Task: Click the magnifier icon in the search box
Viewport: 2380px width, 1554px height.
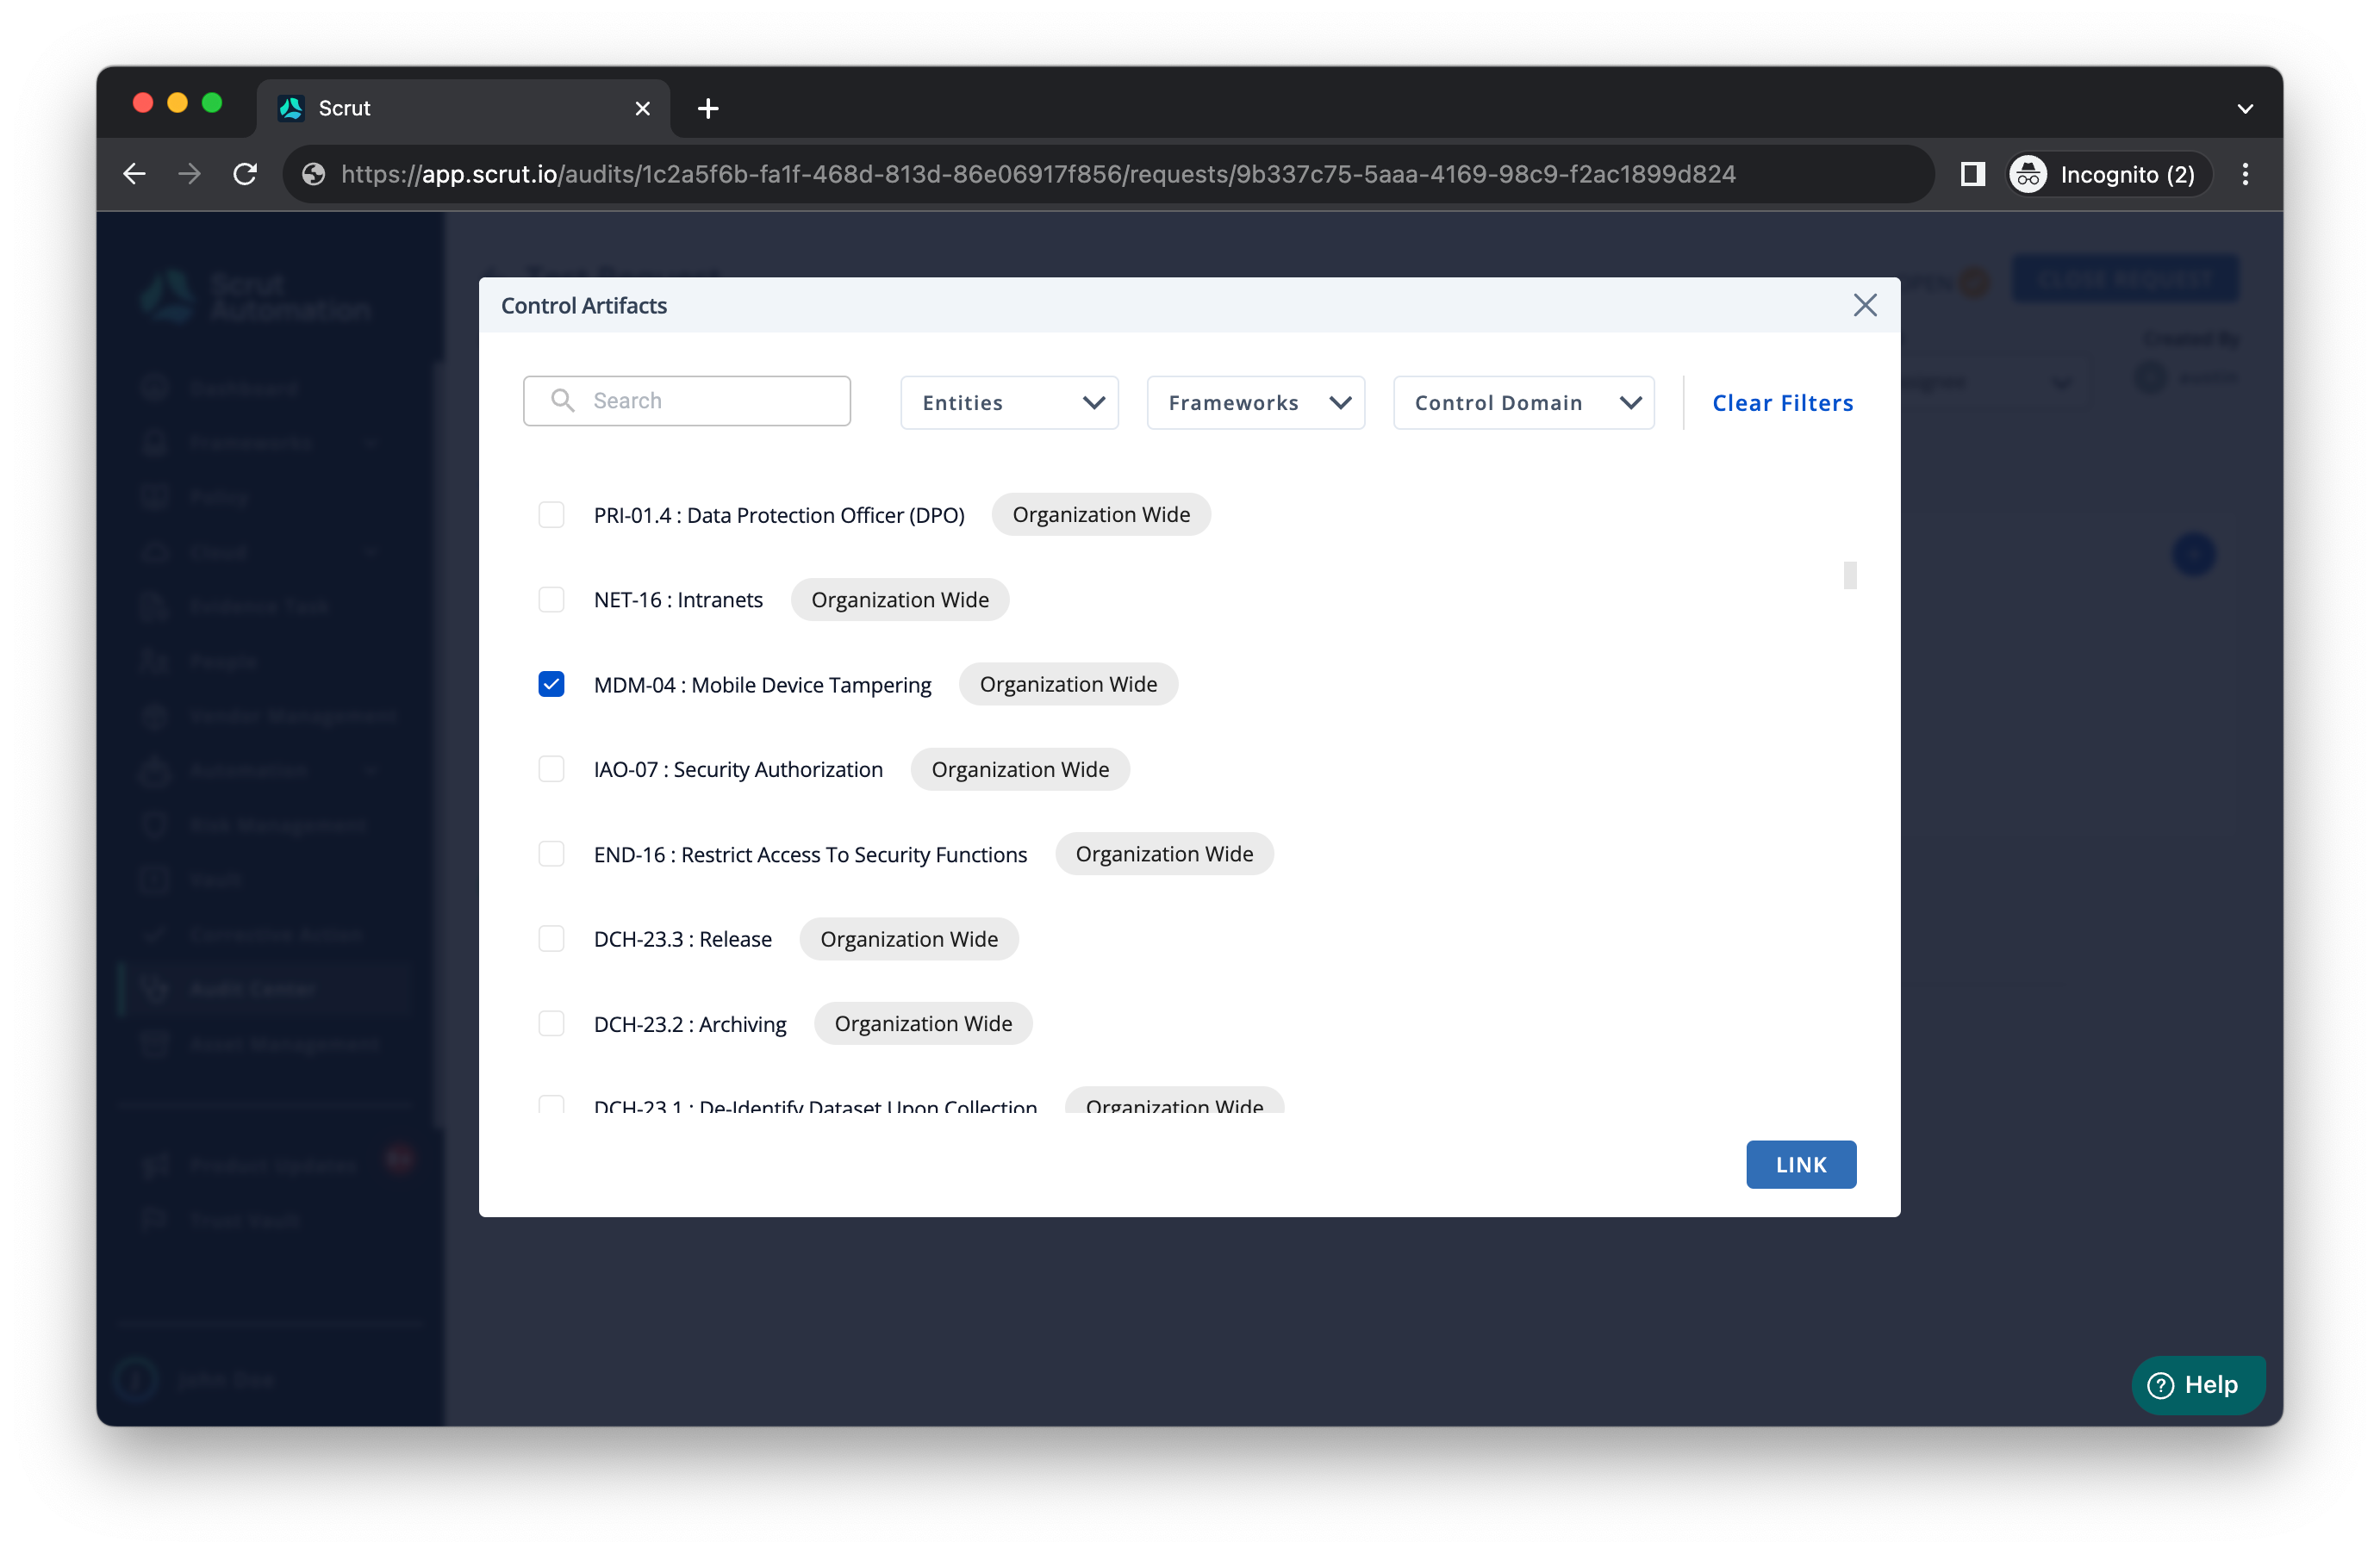Action: [563, 401]
